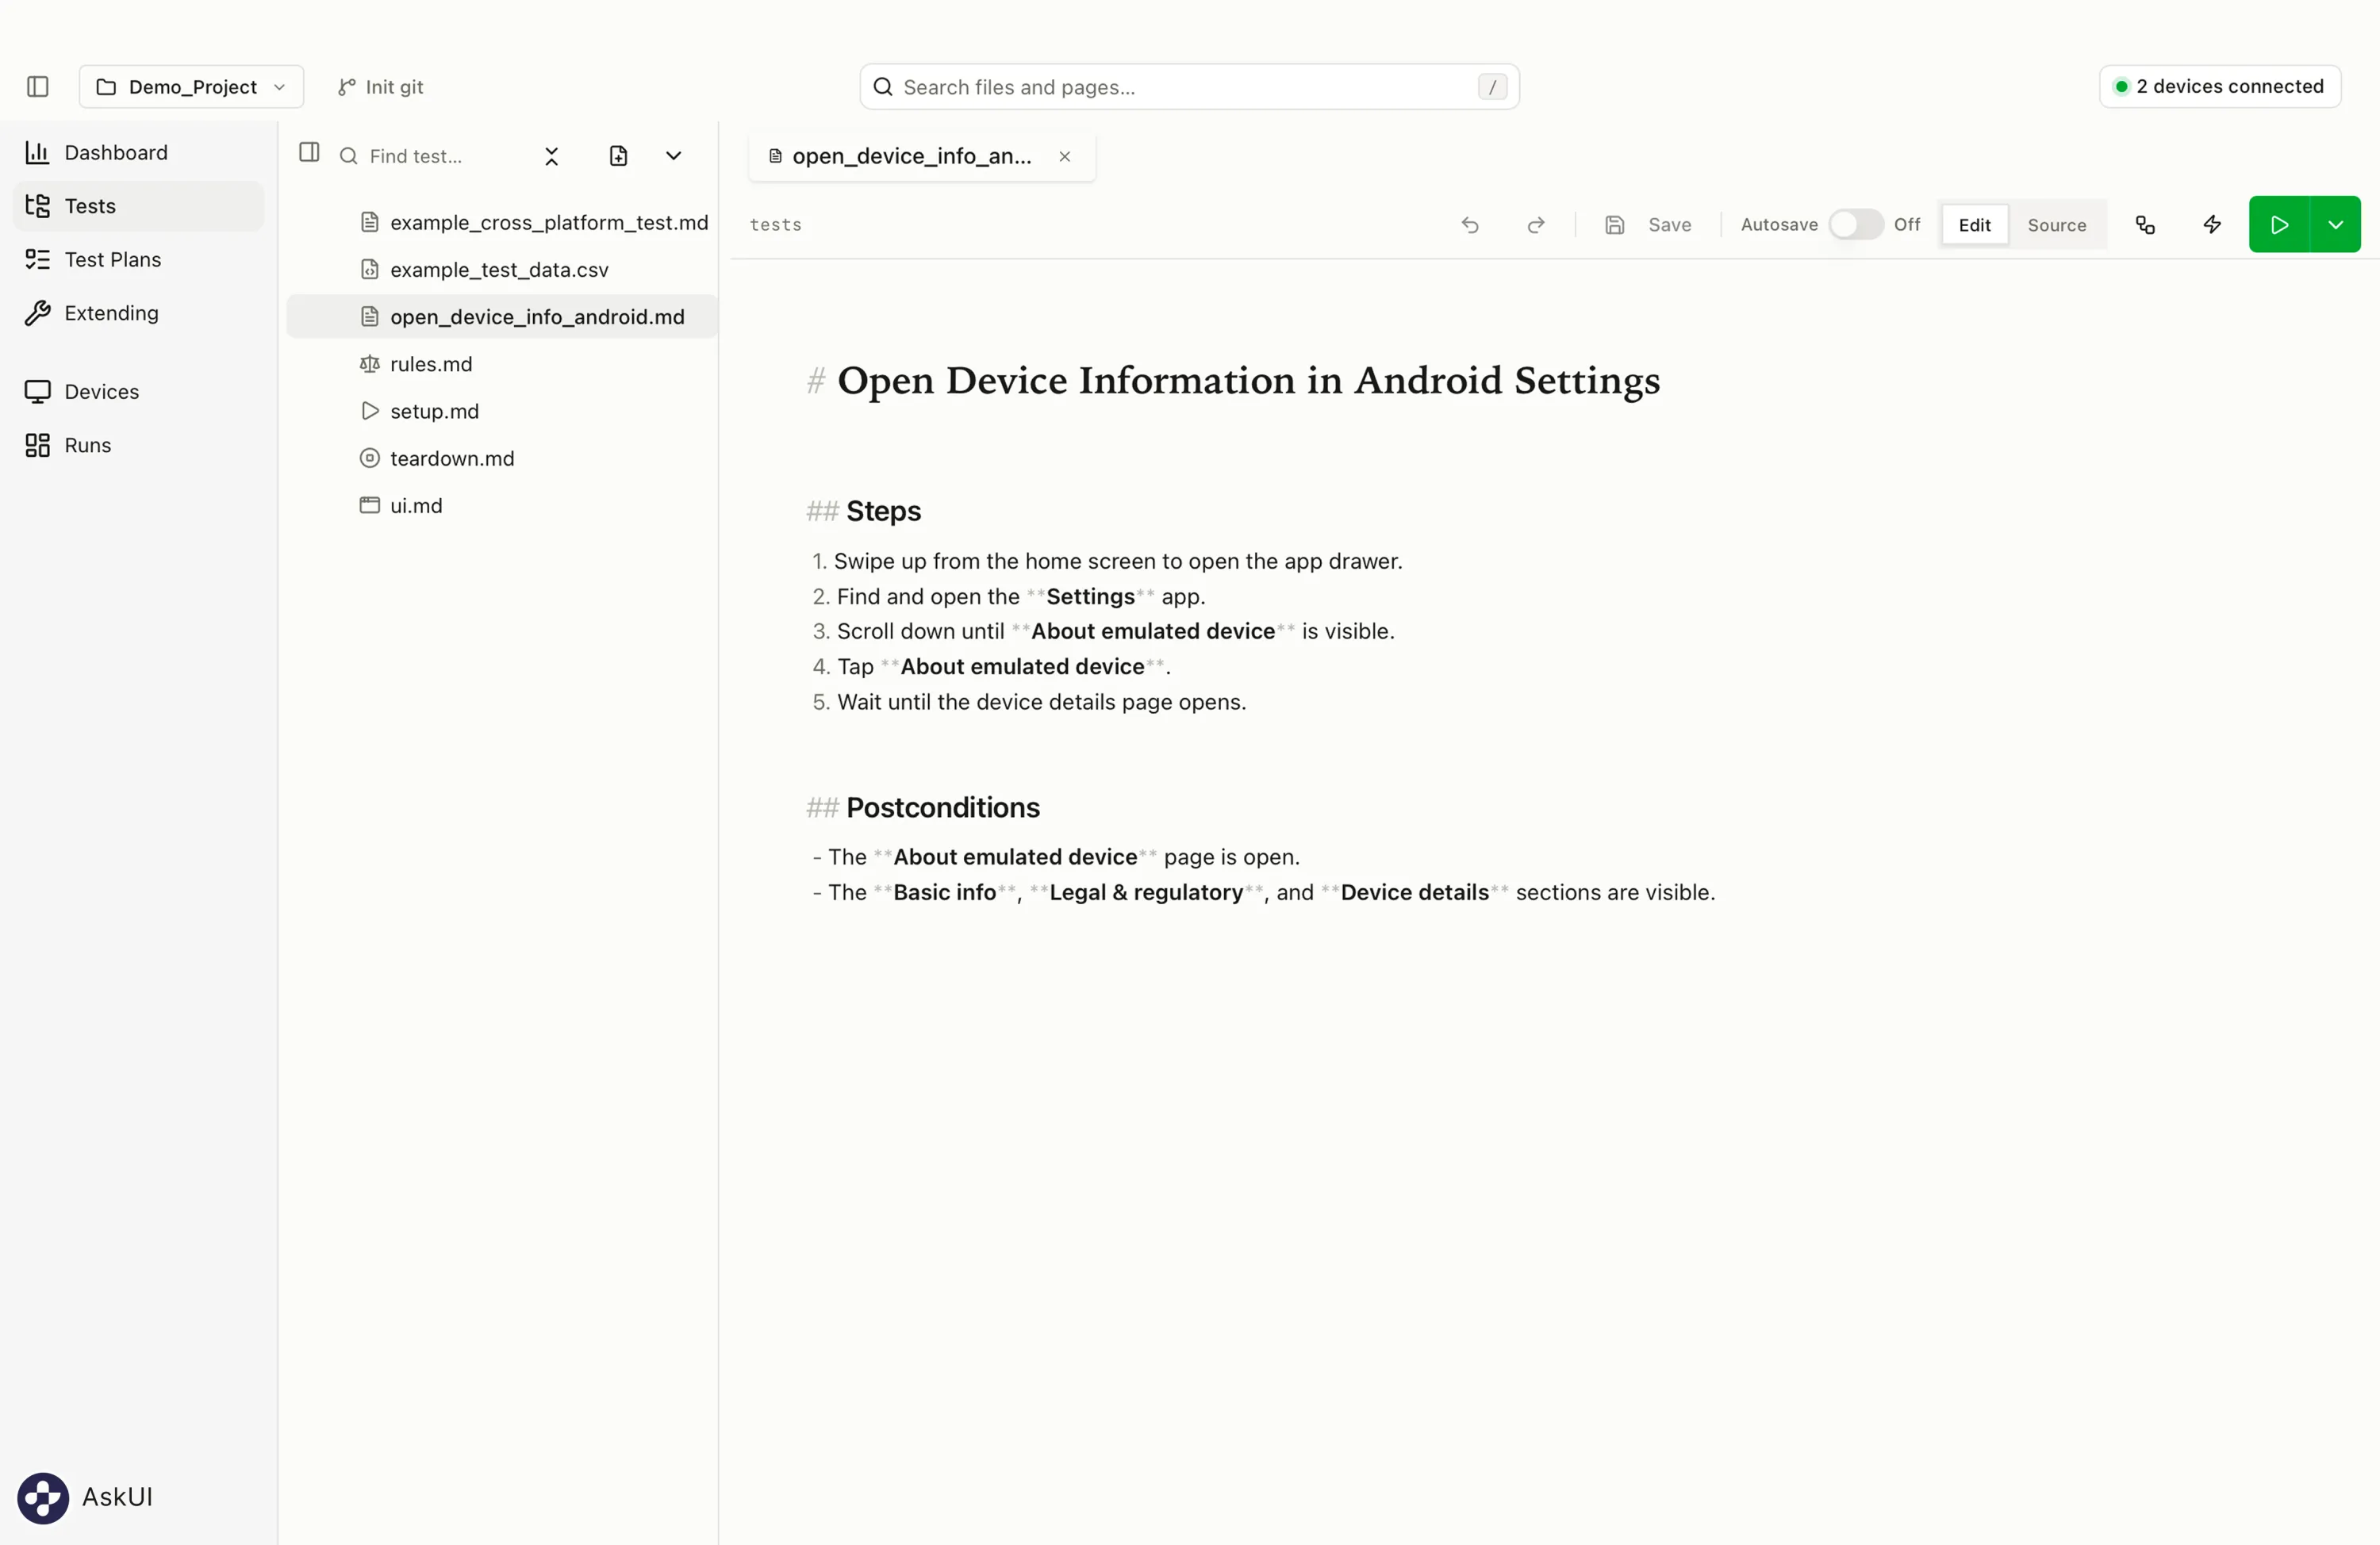The width and height of the screenshot is (2380, 1545).
Task: Open Test Plans in sidebar
Action: (138, 260)
